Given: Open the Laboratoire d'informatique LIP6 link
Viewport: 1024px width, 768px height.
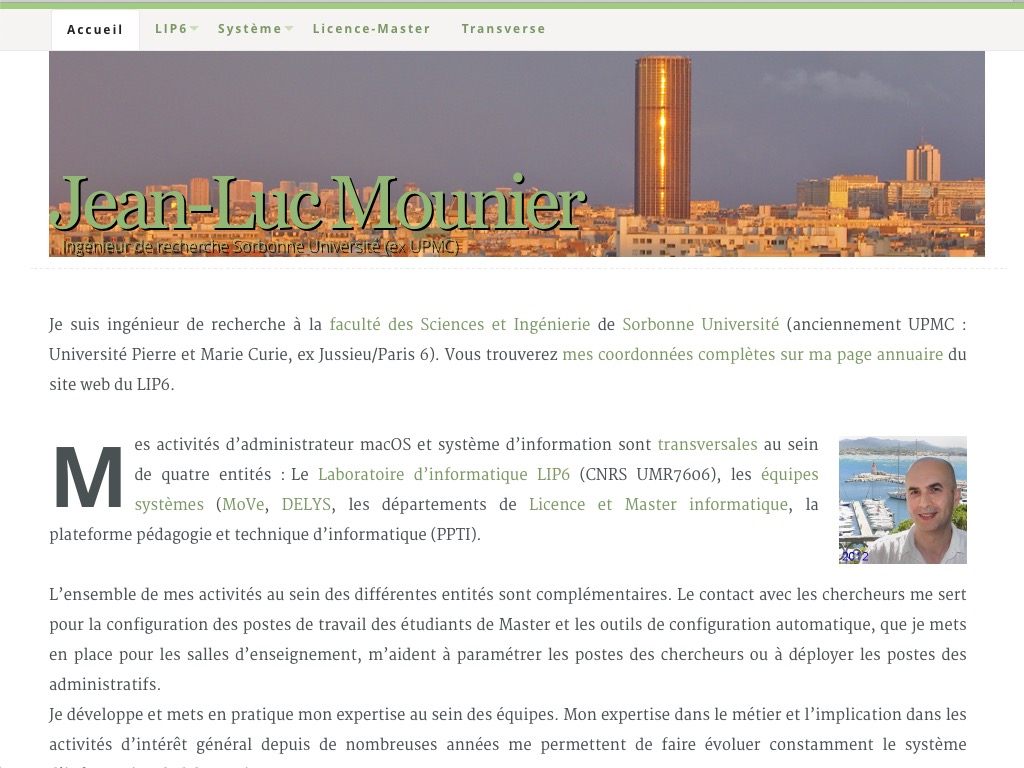Looking at the screenshot, I should pos(444,474).
